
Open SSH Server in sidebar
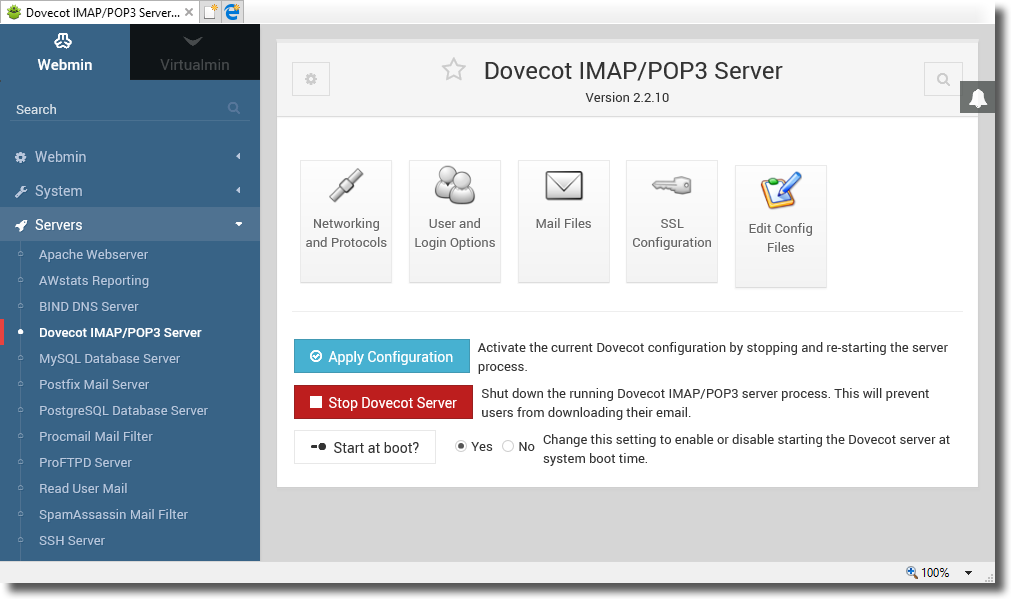(72, 540)
